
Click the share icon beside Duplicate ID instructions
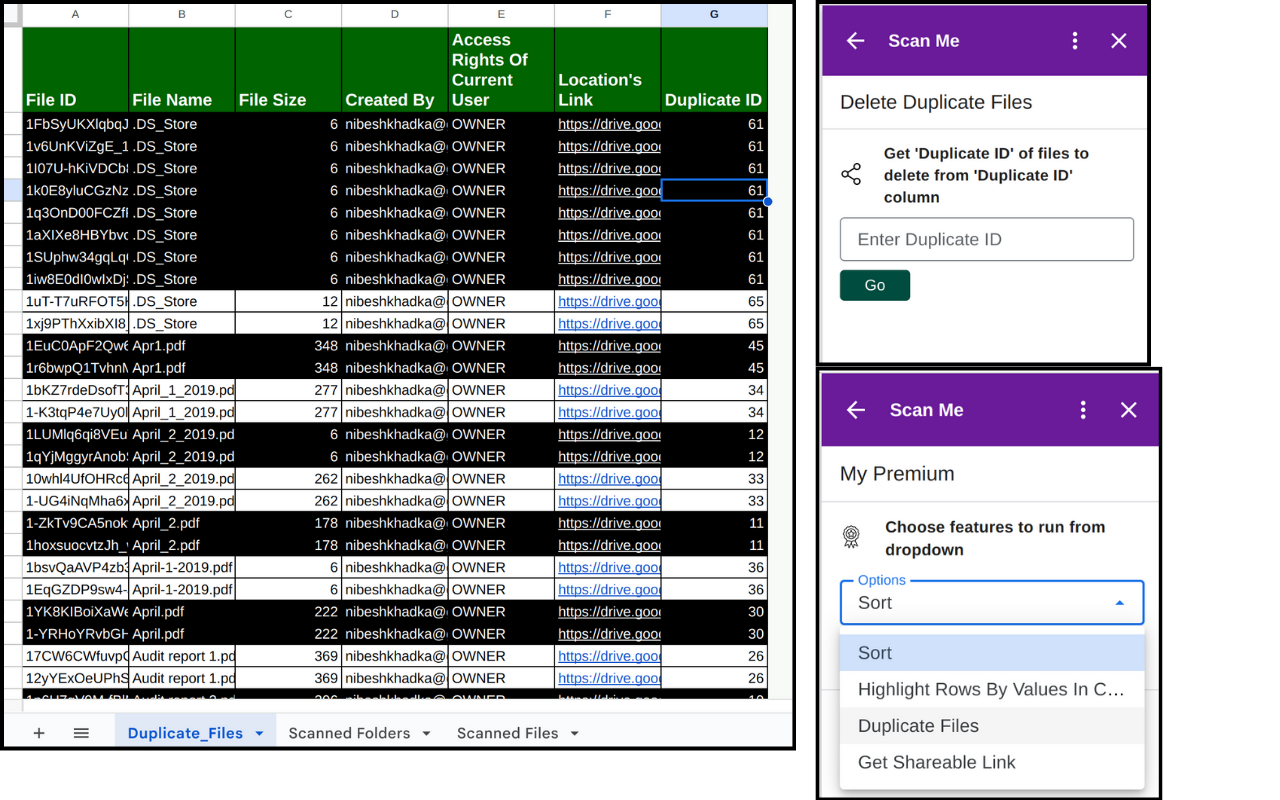(x=851, y=175)
